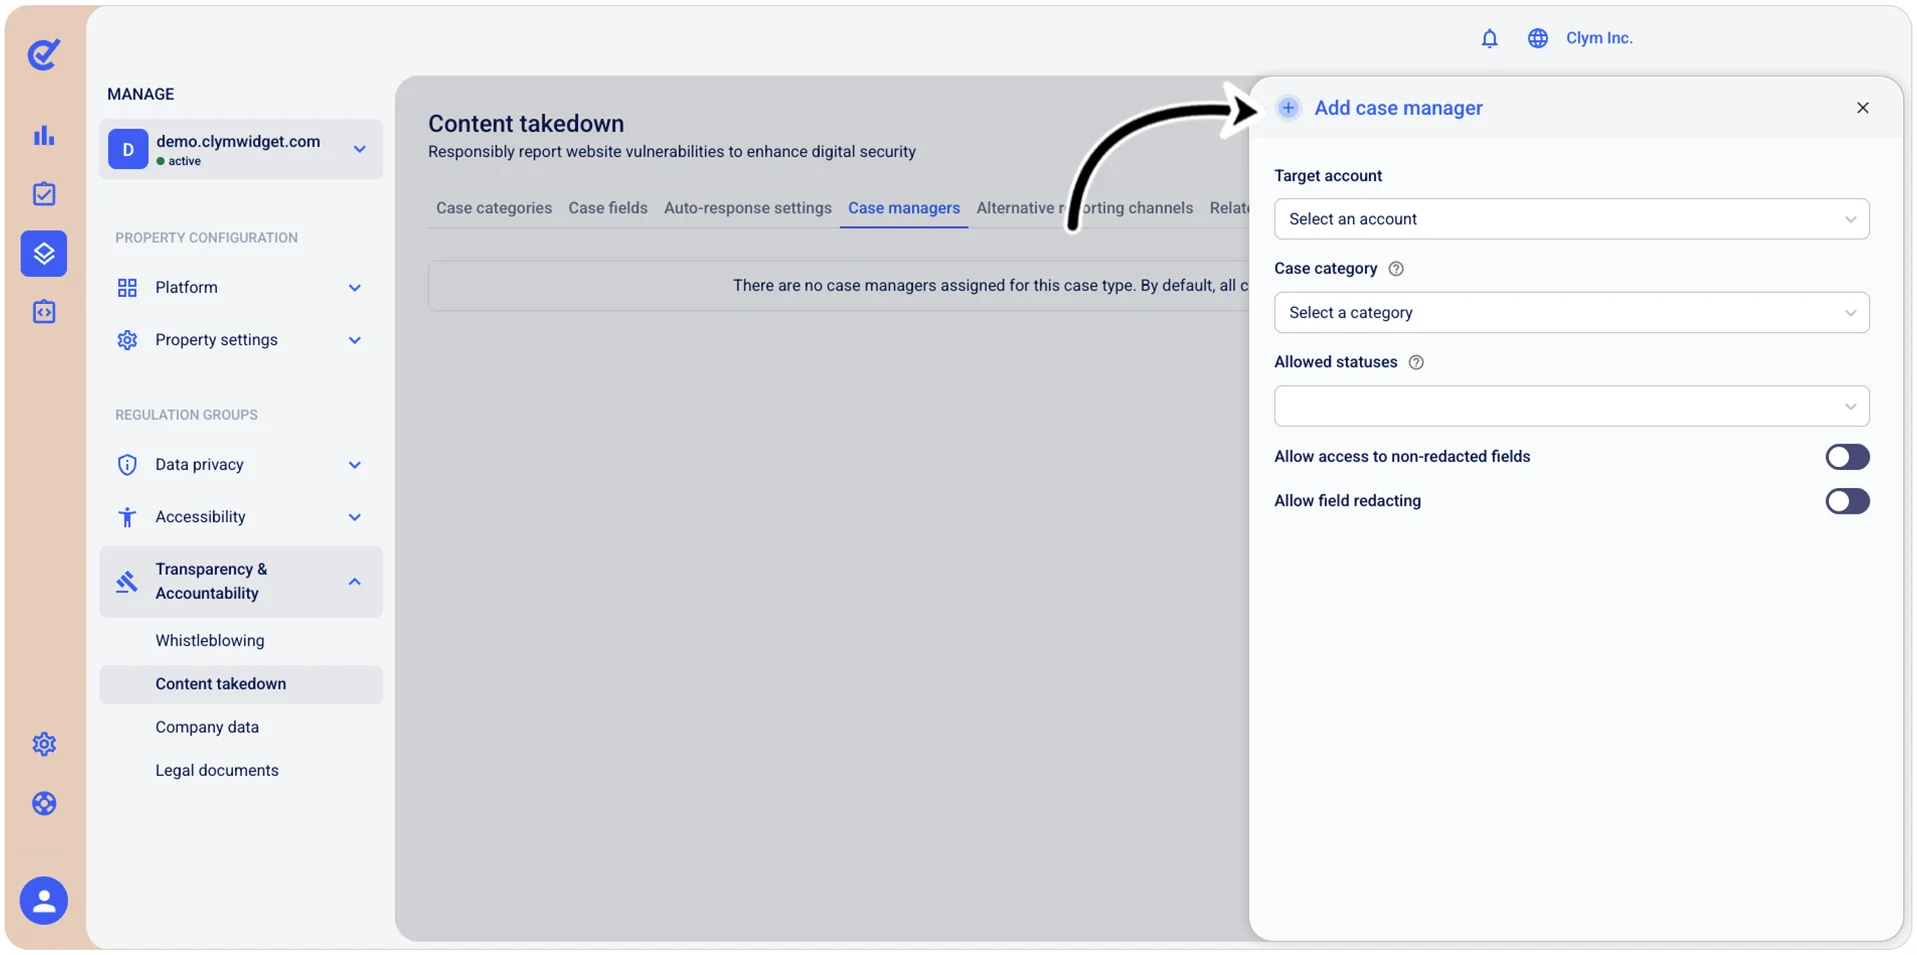Expand the Property settings chevron
The height and width of the screenshot is (955, 1917).
coord(354,340)
